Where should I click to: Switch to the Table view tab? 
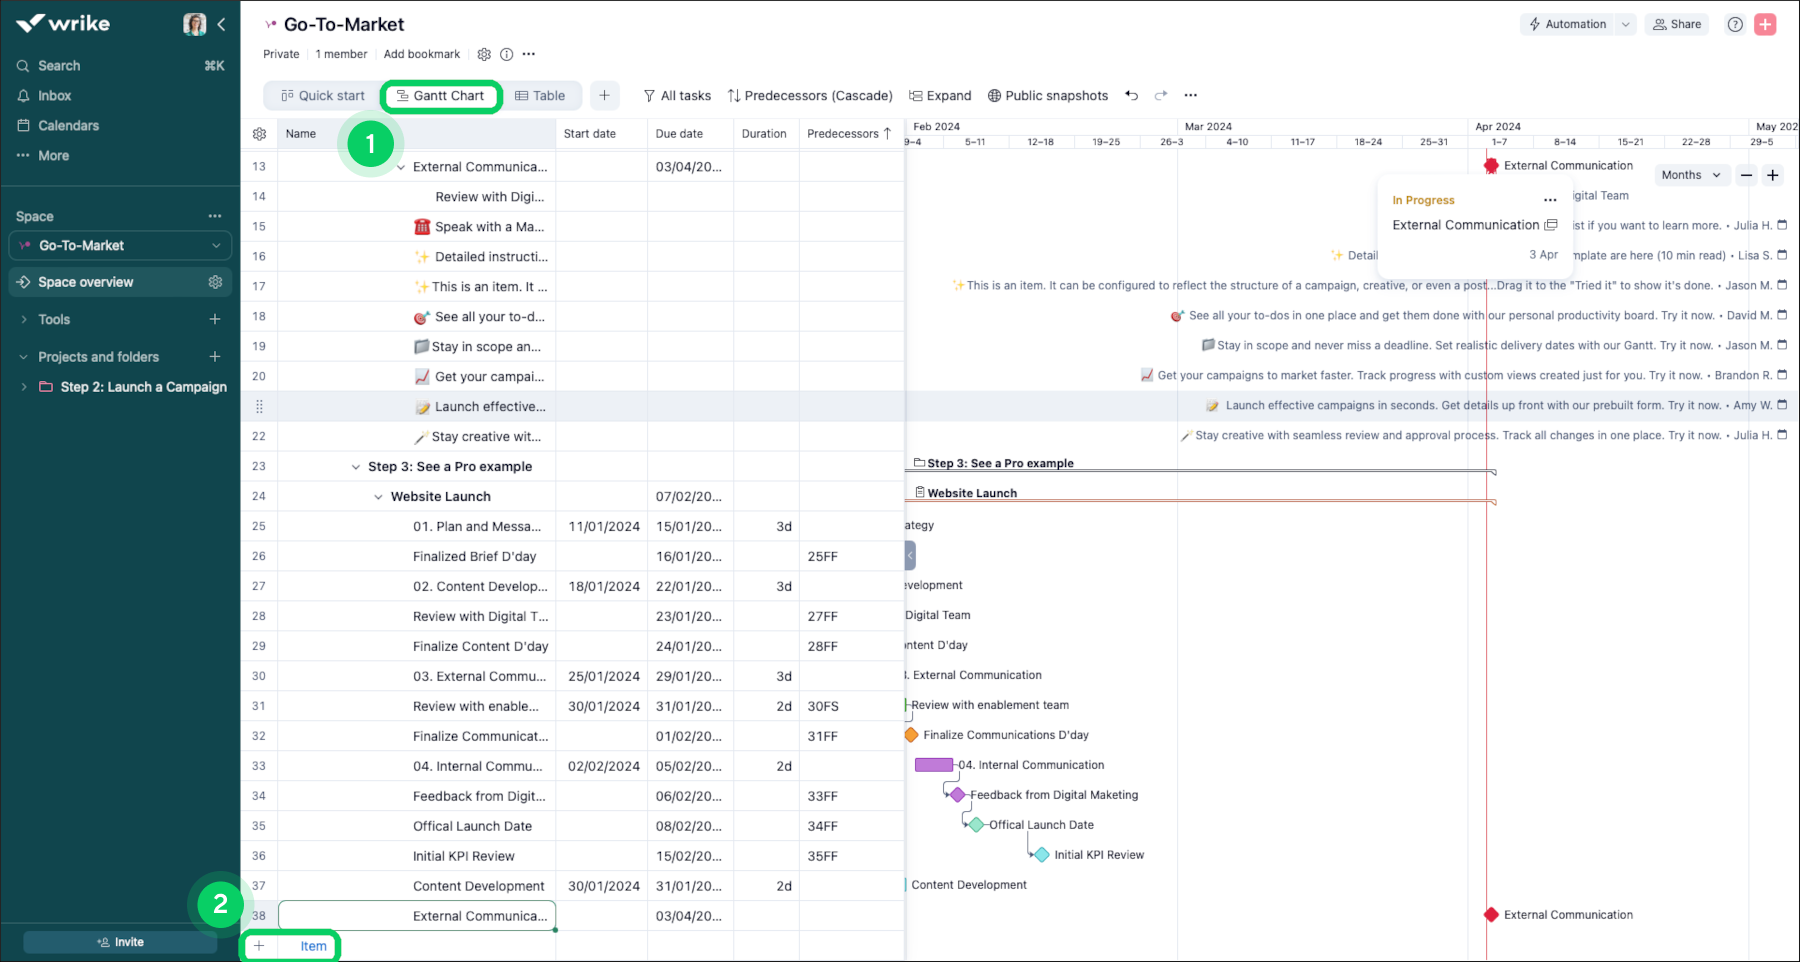(541, 95)
